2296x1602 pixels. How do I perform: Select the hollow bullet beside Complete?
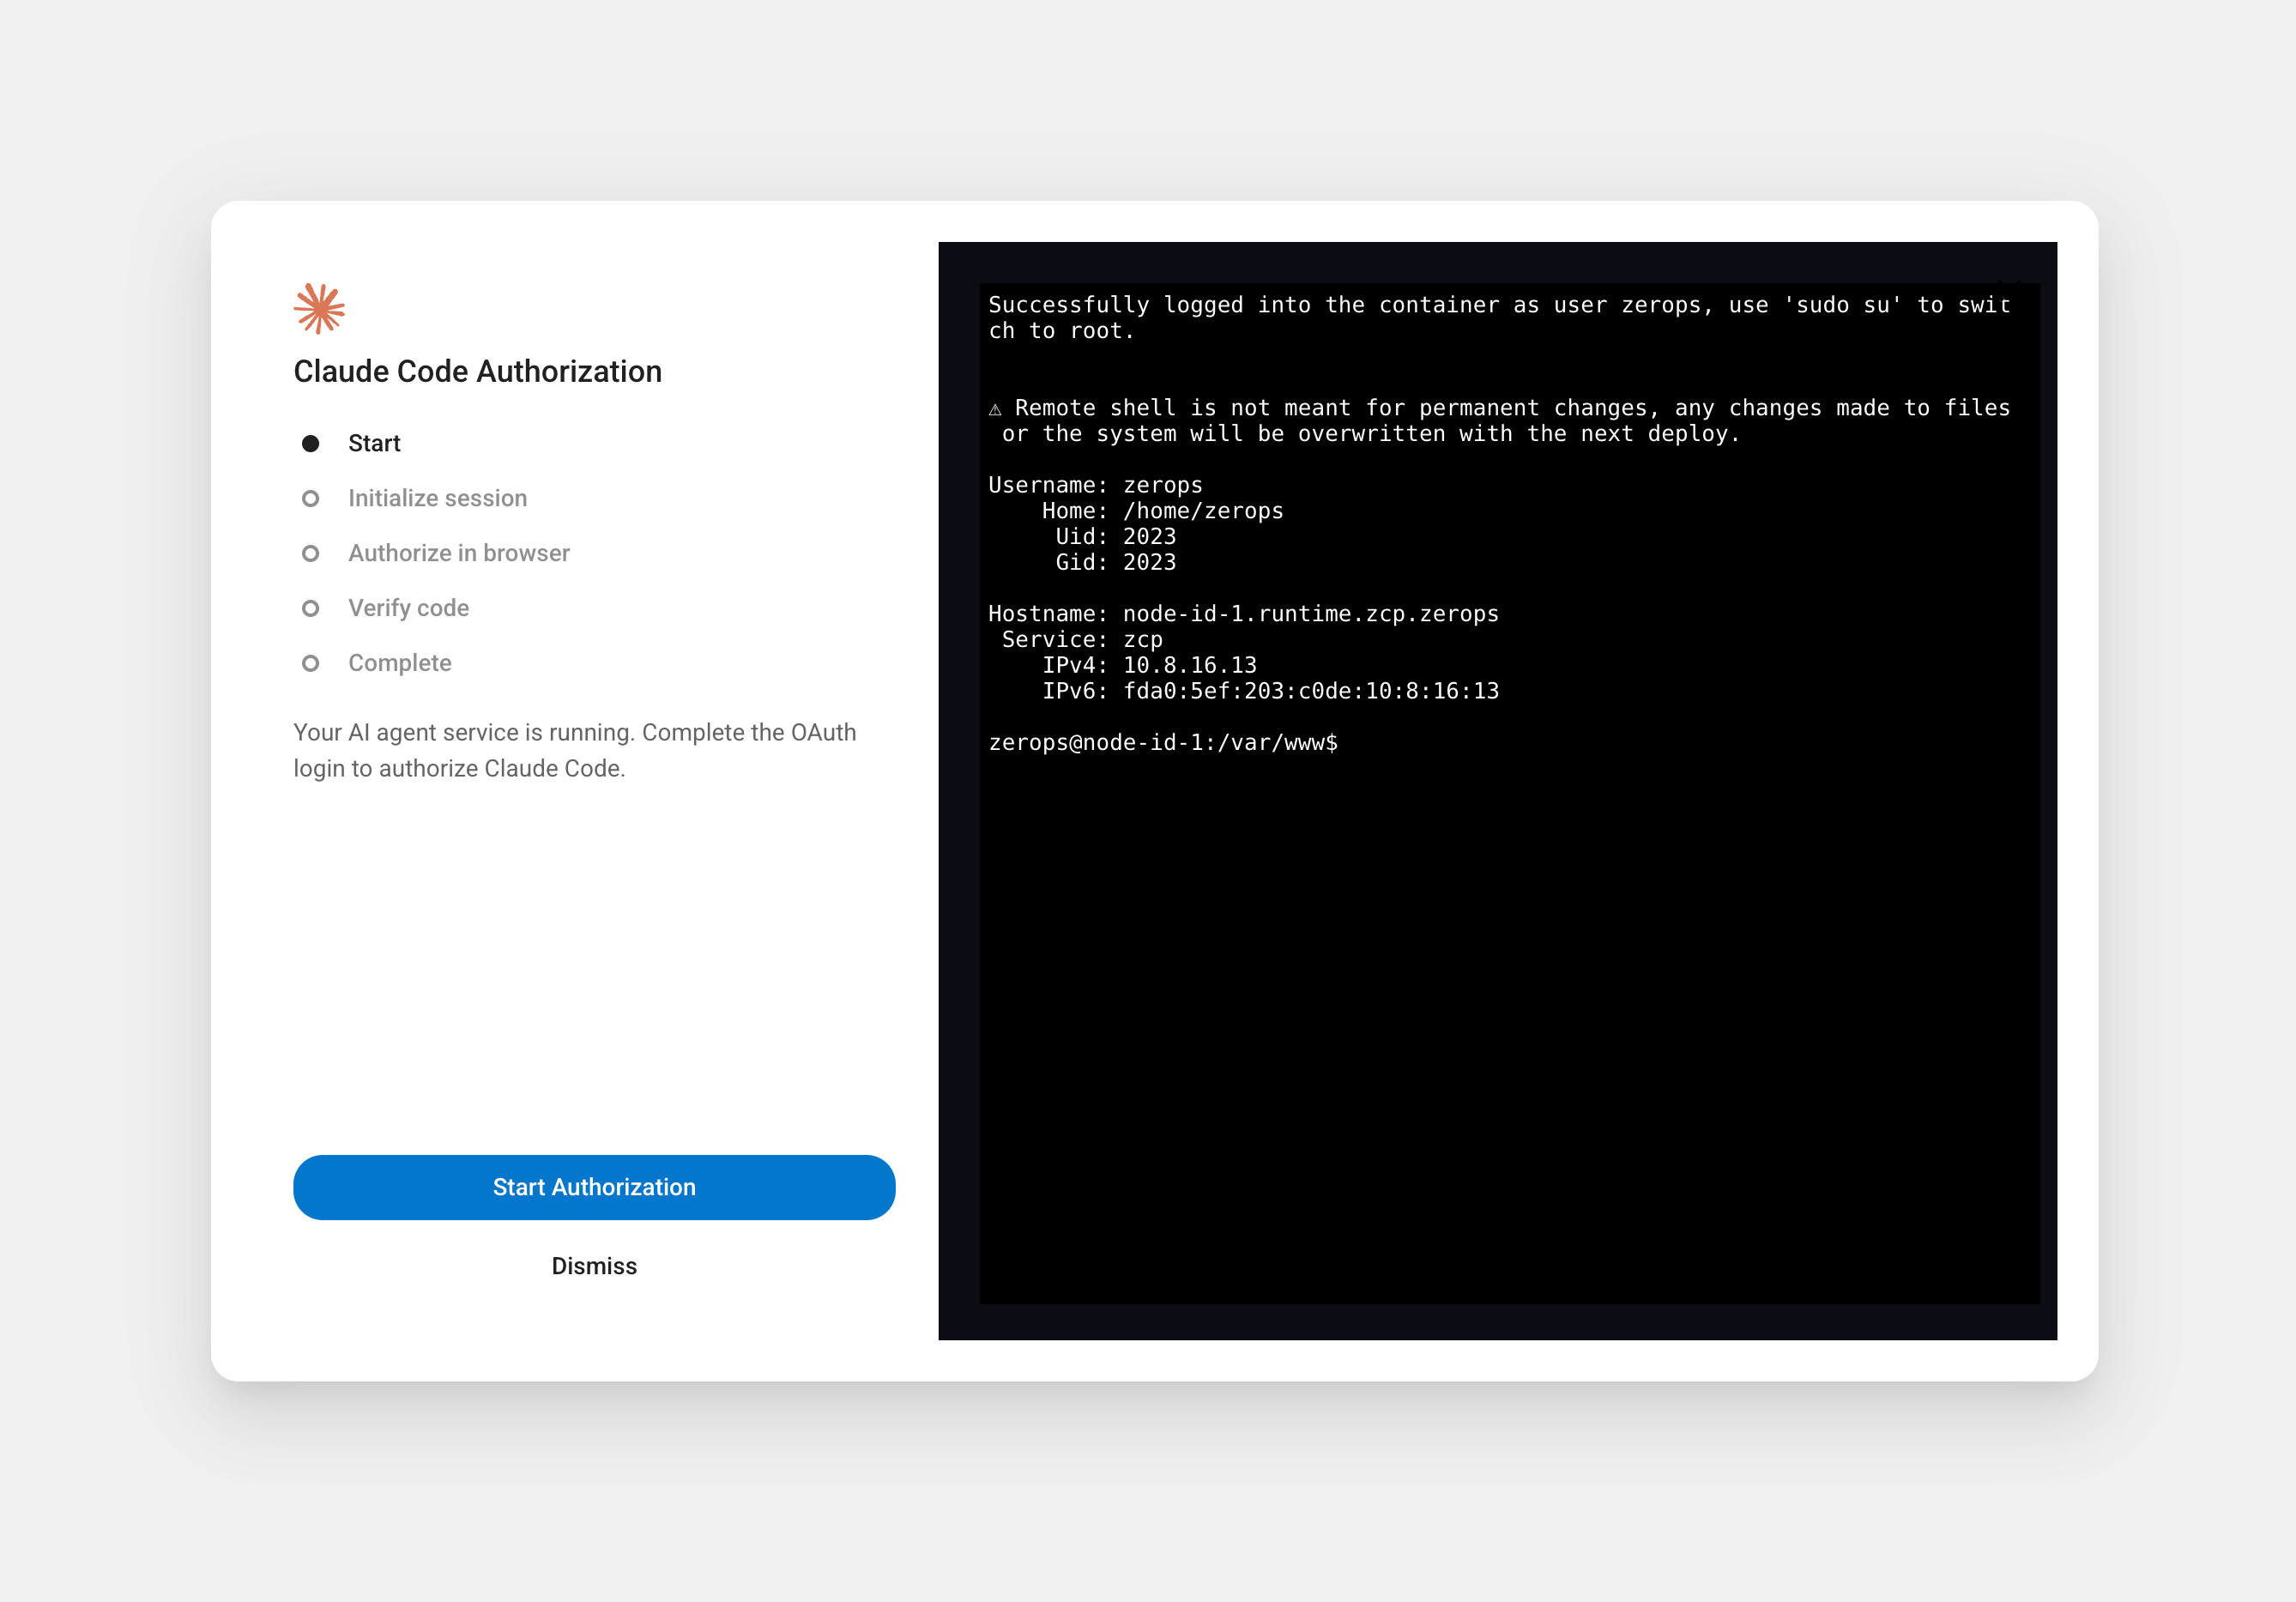[310, 663]
